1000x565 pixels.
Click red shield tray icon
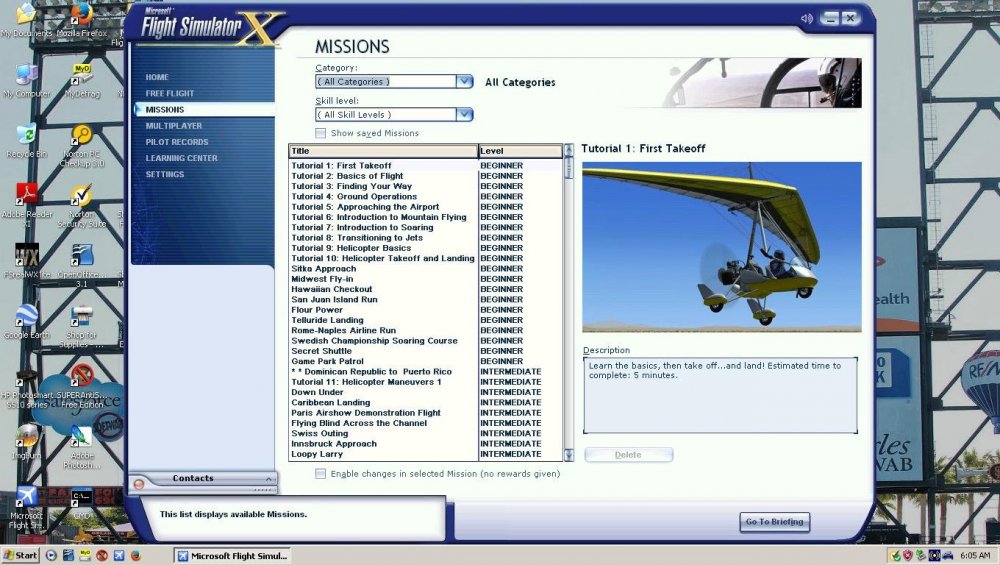coord(907,555)
